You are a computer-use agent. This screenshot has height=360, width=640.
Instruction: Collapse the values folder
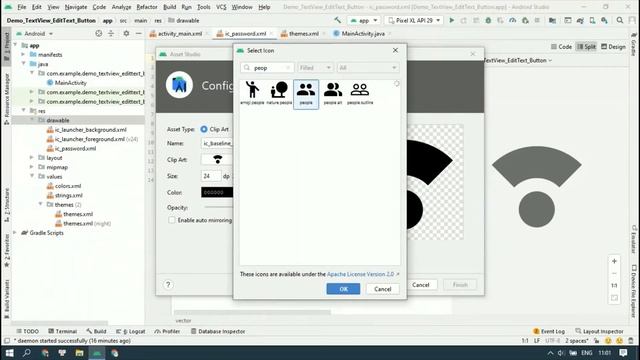(31, 176)
